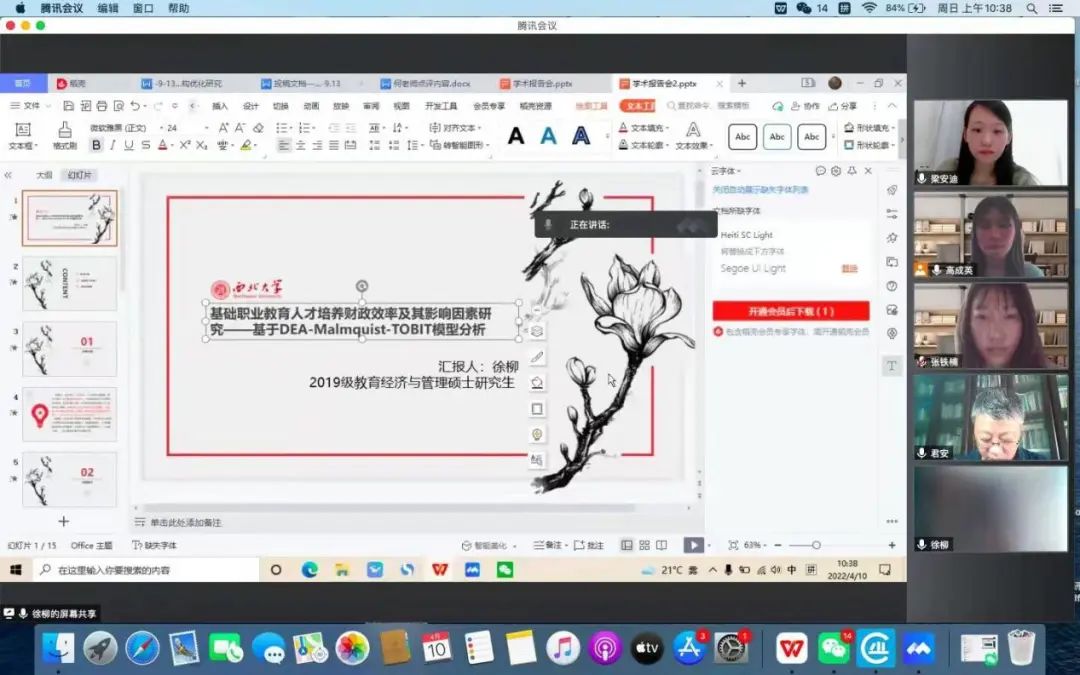Open the Insert (插入) ribbon tab

(x=220, y=106)
